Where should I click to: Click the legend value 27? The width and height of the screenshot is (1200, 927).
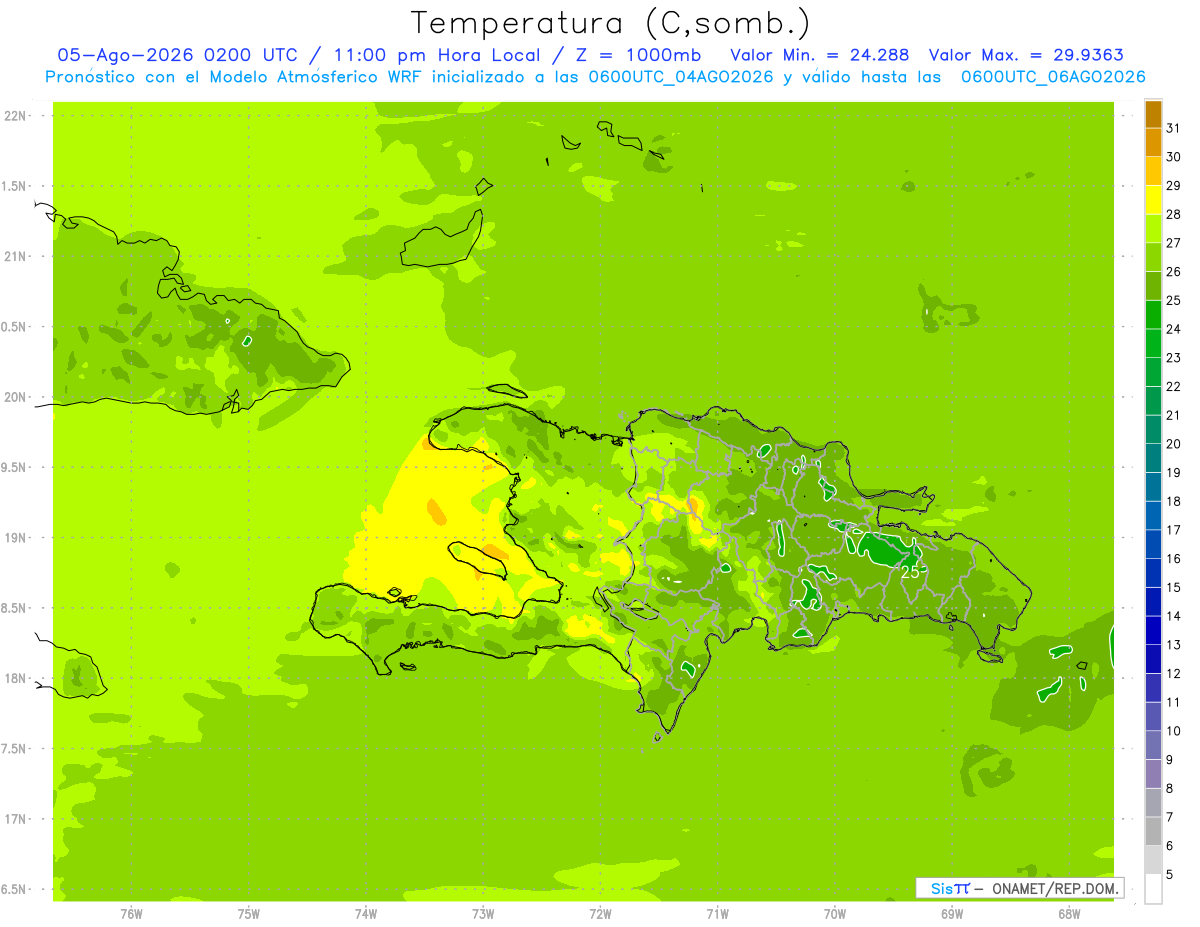click(x=1174, y=243)
